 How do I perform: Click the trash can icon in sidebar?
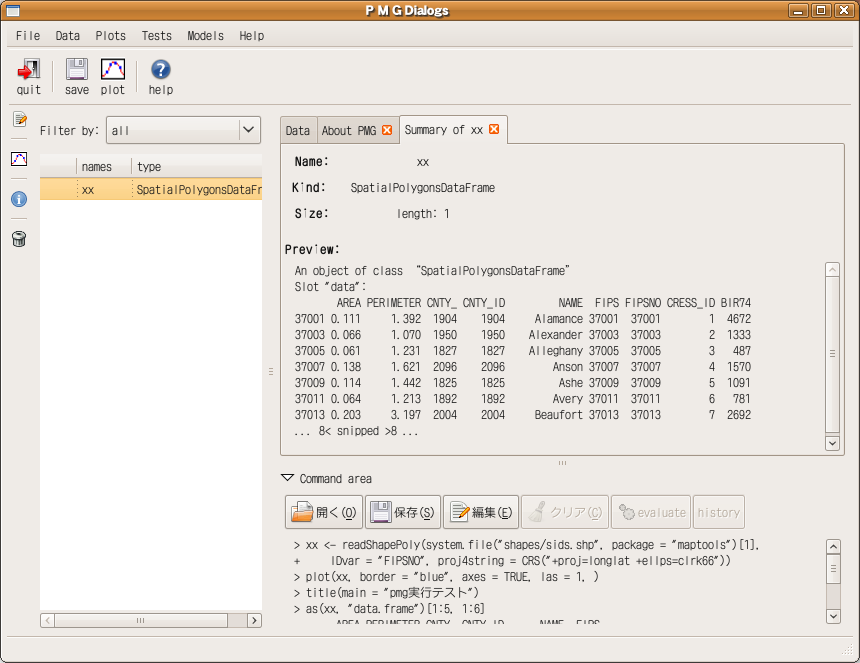[x=19, y=238]
